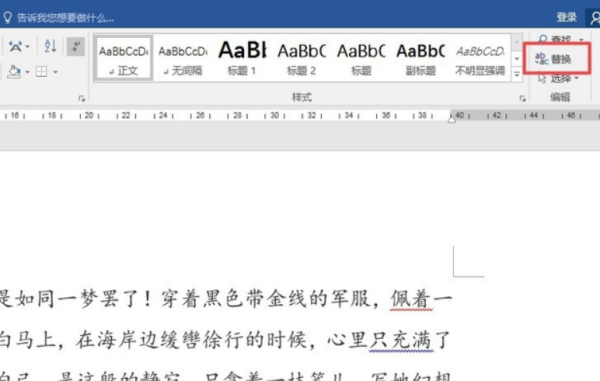
Task: Type in the Tell Me search box
Action: 65,18
